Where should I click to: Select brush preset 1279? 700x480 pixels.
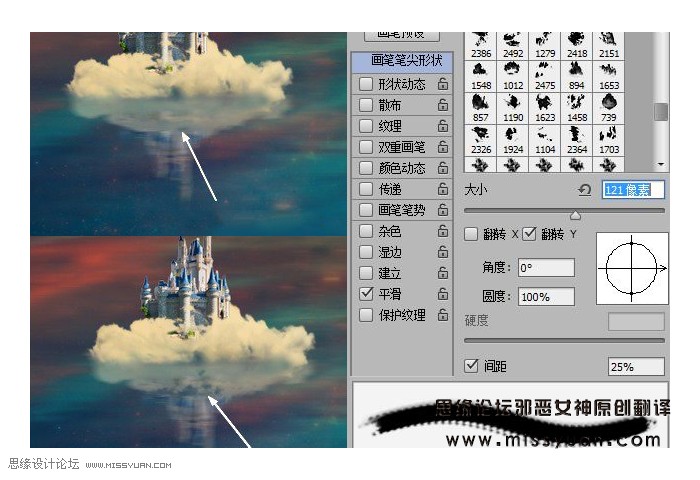coord(545,45)
